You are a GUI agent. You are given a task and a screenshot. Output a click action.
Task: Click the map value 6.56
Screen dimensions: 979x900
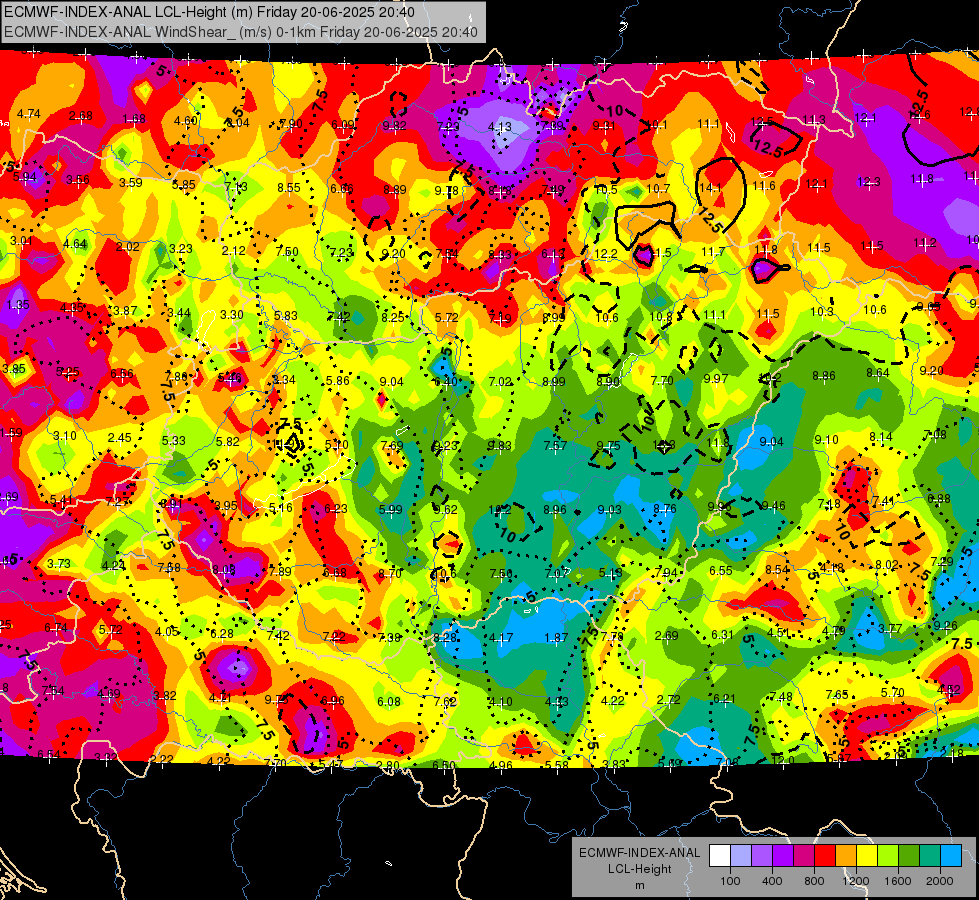tap(122, 374)
